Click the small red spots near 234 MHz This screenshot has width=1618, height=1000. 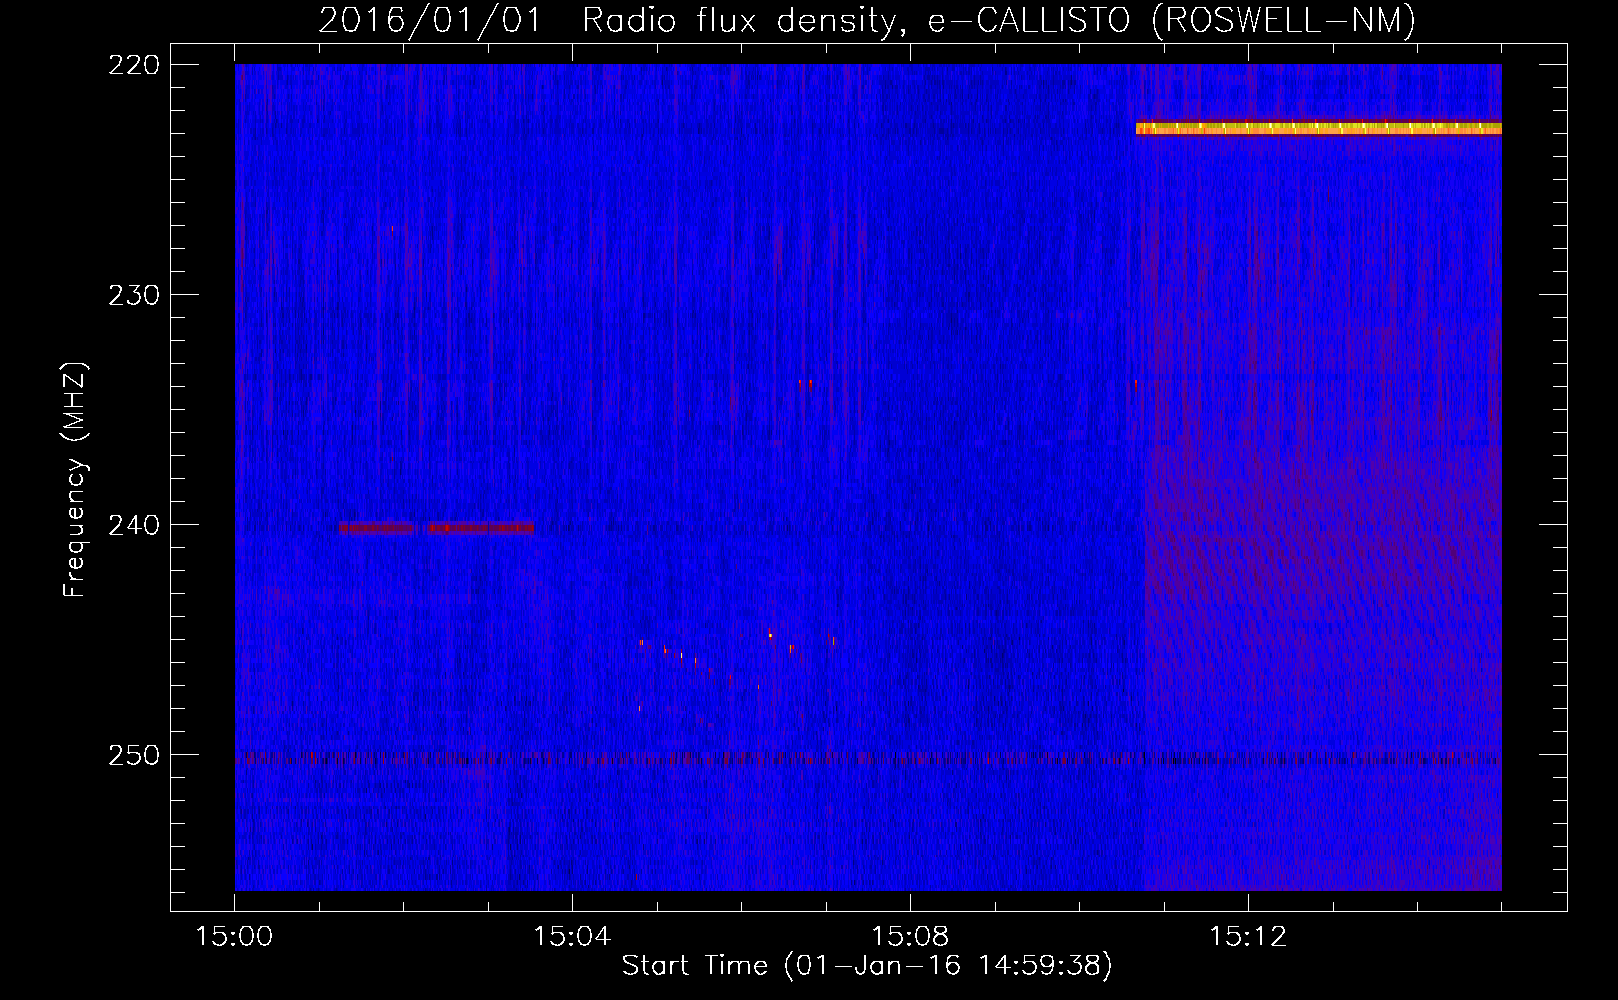pyautogui.click(x=805, y=382)
